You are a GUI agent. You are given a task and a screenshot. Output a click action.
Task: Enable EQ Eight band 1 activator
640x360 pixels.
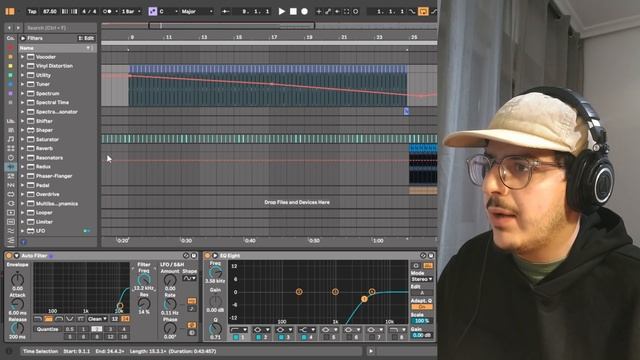tap(236, 338)
